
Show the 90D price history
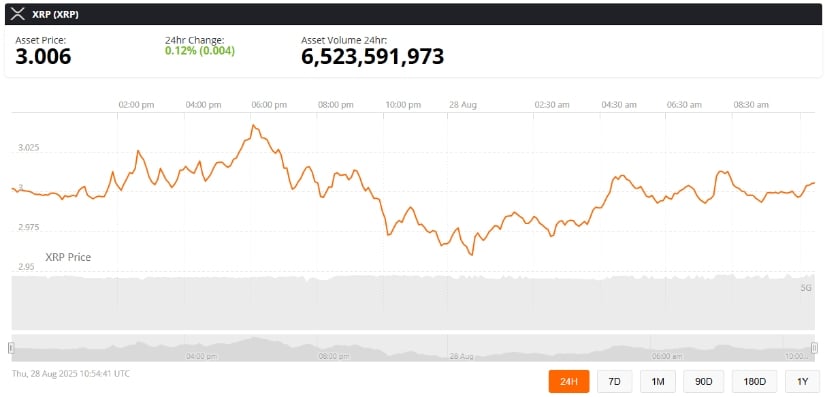point(703,381)
